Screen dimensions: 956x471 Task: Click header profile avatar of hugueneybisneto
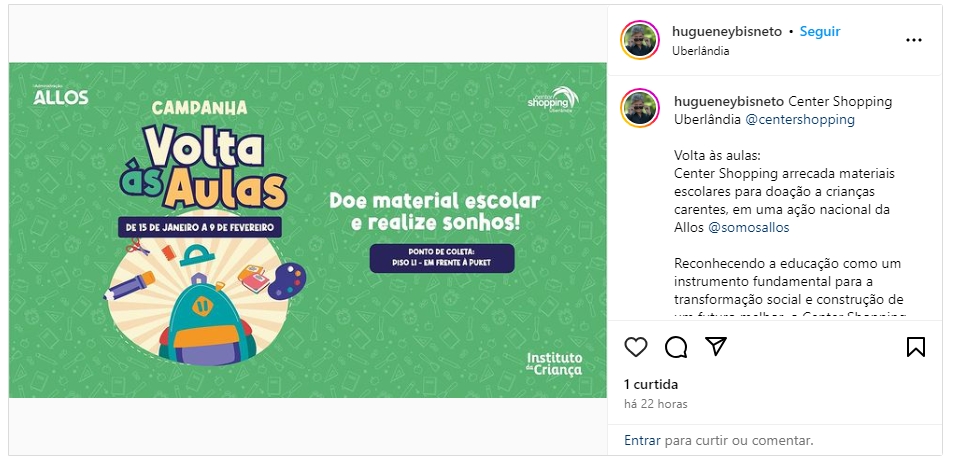640,40
